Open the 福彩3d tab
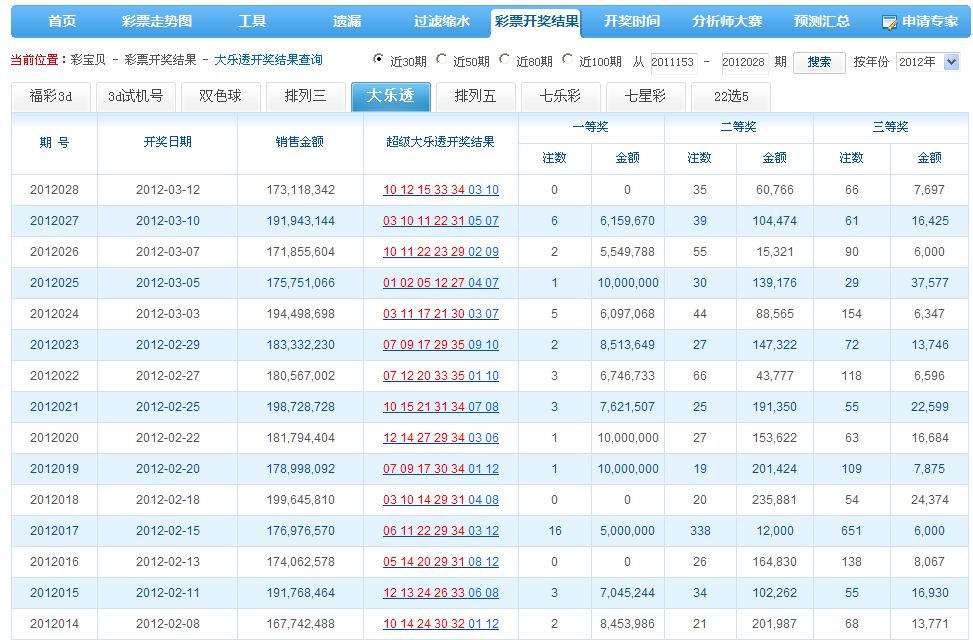Image resolution: width=973 pixels, height=640 pixels. [x=51, y=97]
